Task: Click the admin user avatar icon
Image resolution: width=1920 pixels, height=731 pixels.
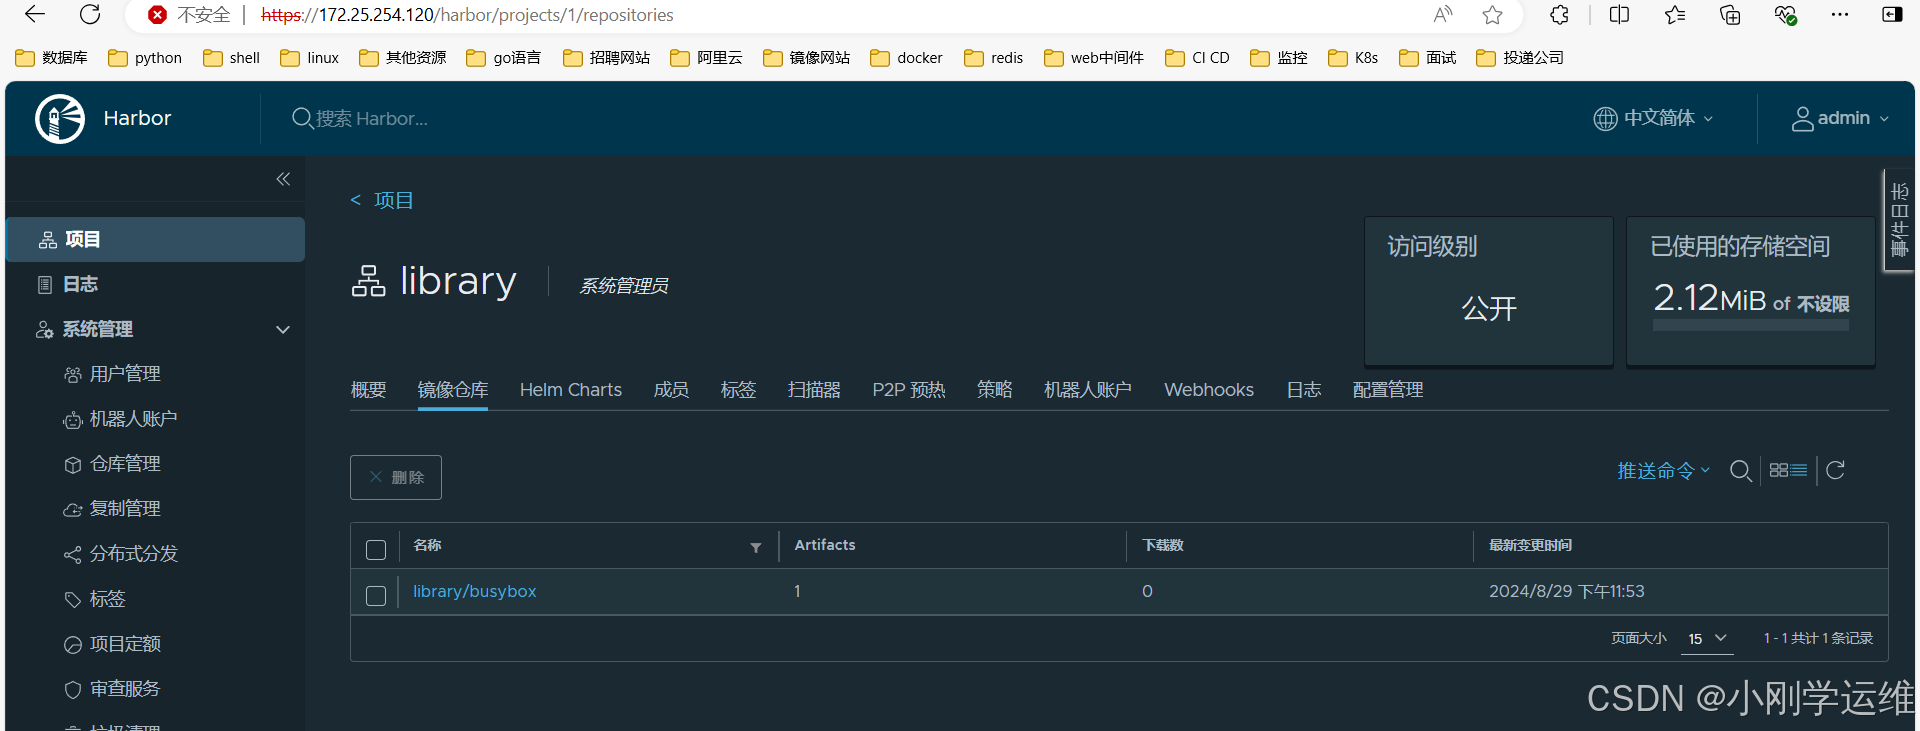Action: coord(1802,119)
